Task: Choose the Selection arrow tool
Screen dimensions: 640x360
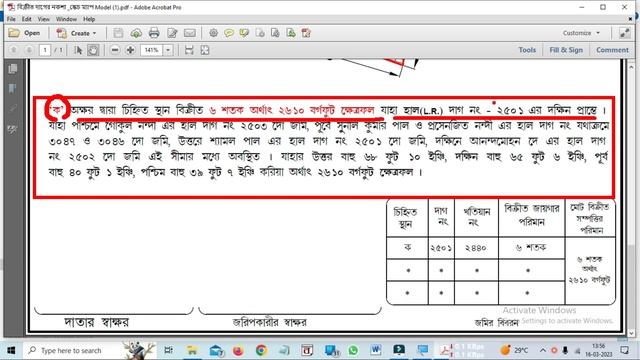Action: point(78,50)
